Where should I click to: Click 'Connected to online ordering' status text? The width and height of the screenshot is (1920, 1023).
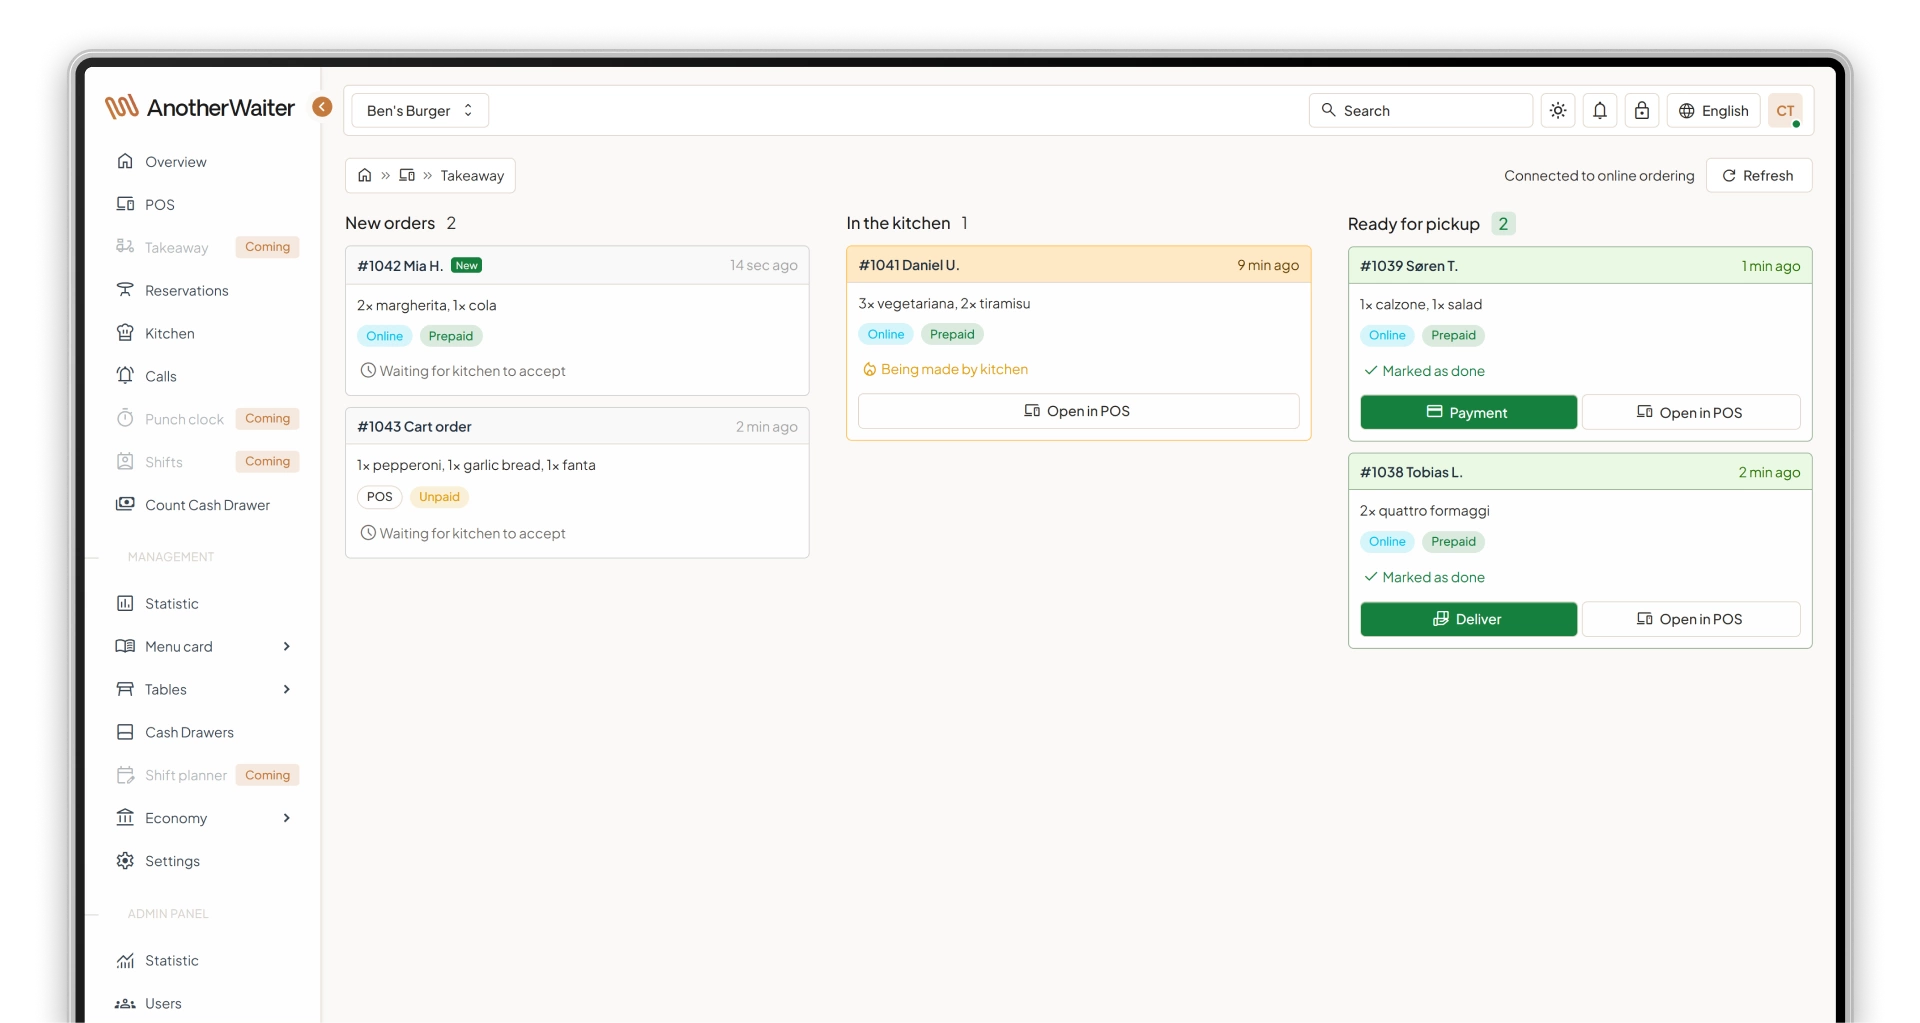tap(1599, 176)
